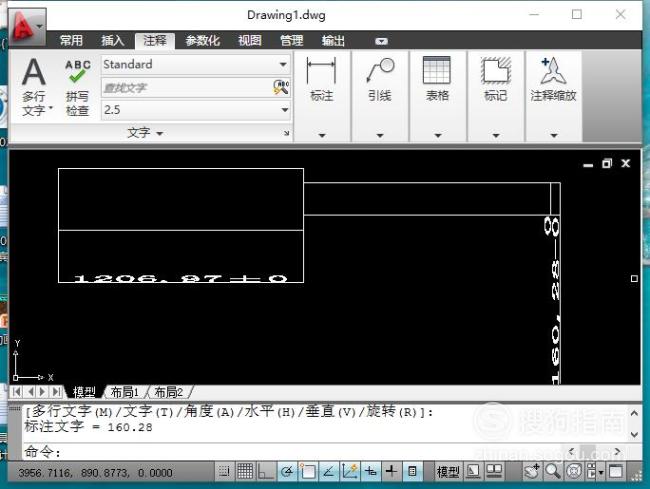Toggle Dynamic UCS in status bar
This screenshot has height=489, width=650.
tap(350, 471)
